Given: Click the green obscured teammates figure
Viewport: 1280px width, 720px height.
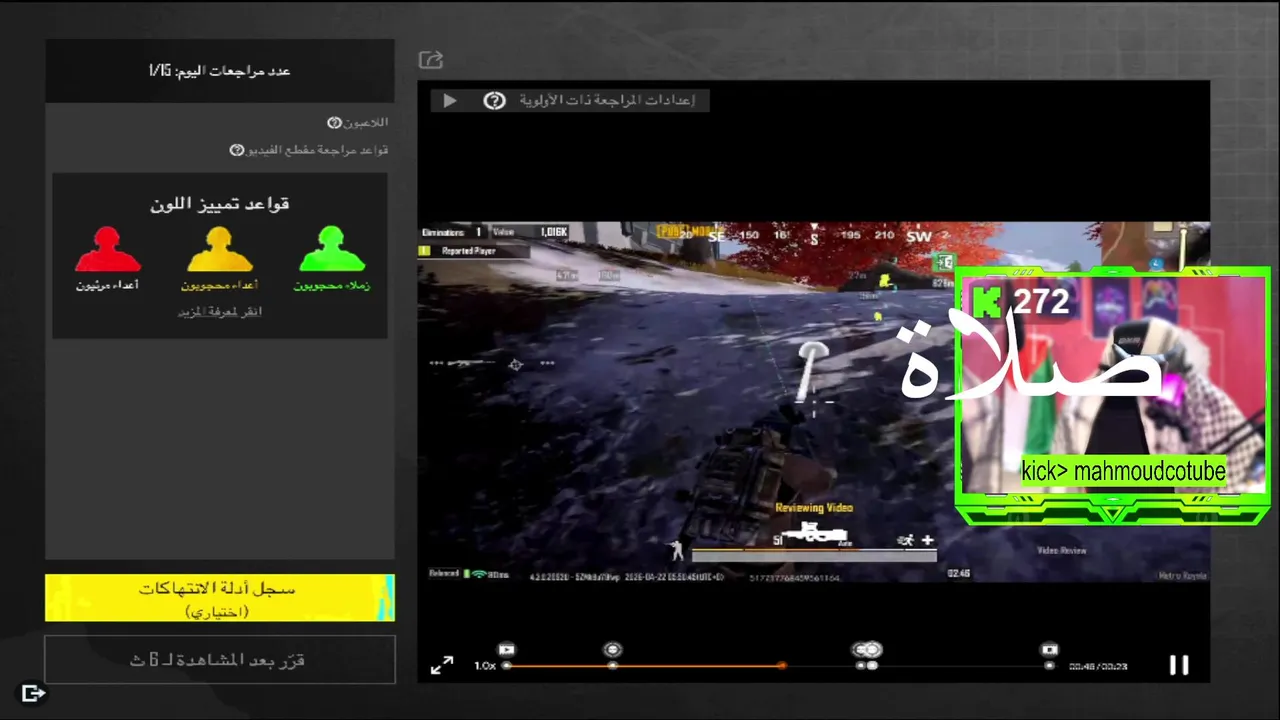Looking at the screenshot, I should (x=332, y=249).
